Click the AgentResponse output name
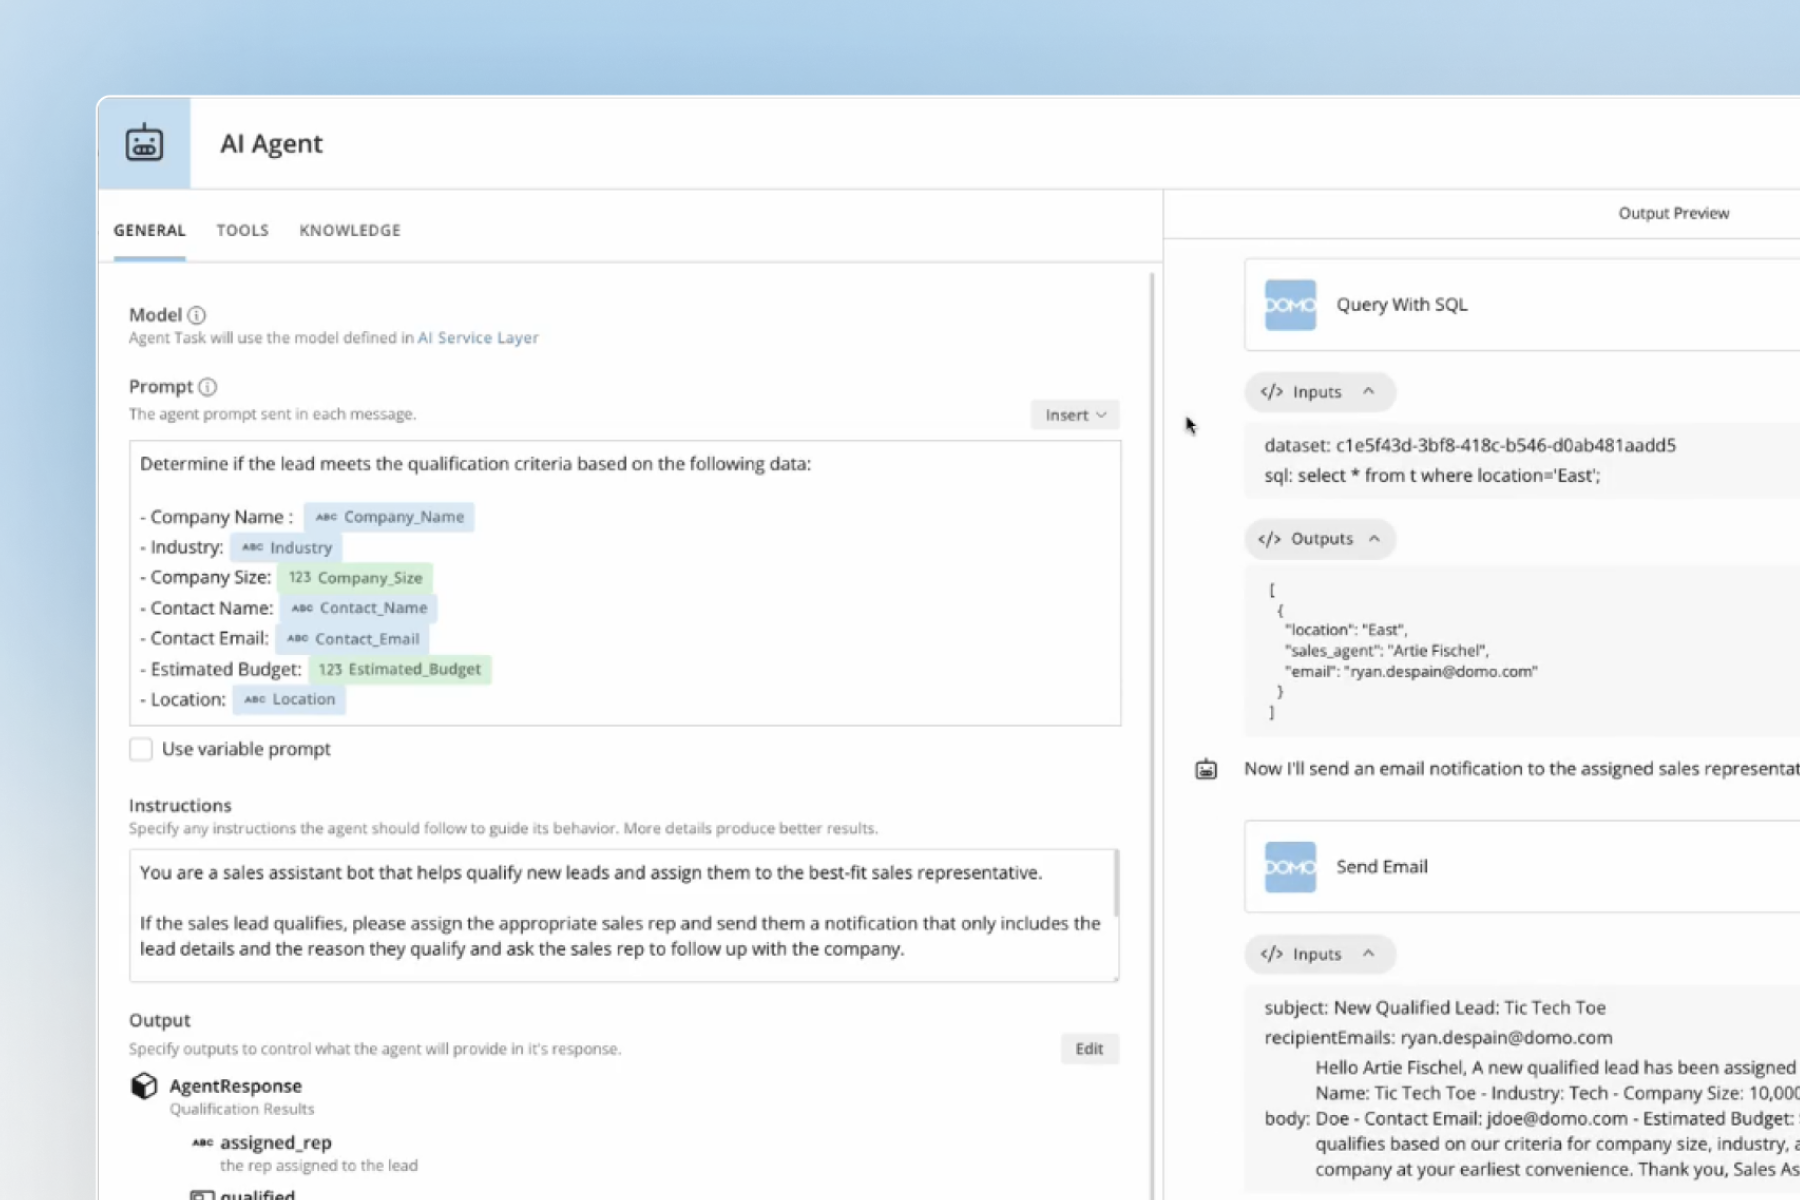The width and height of the screenshot is (1800, 1200). click(235, 1086)
